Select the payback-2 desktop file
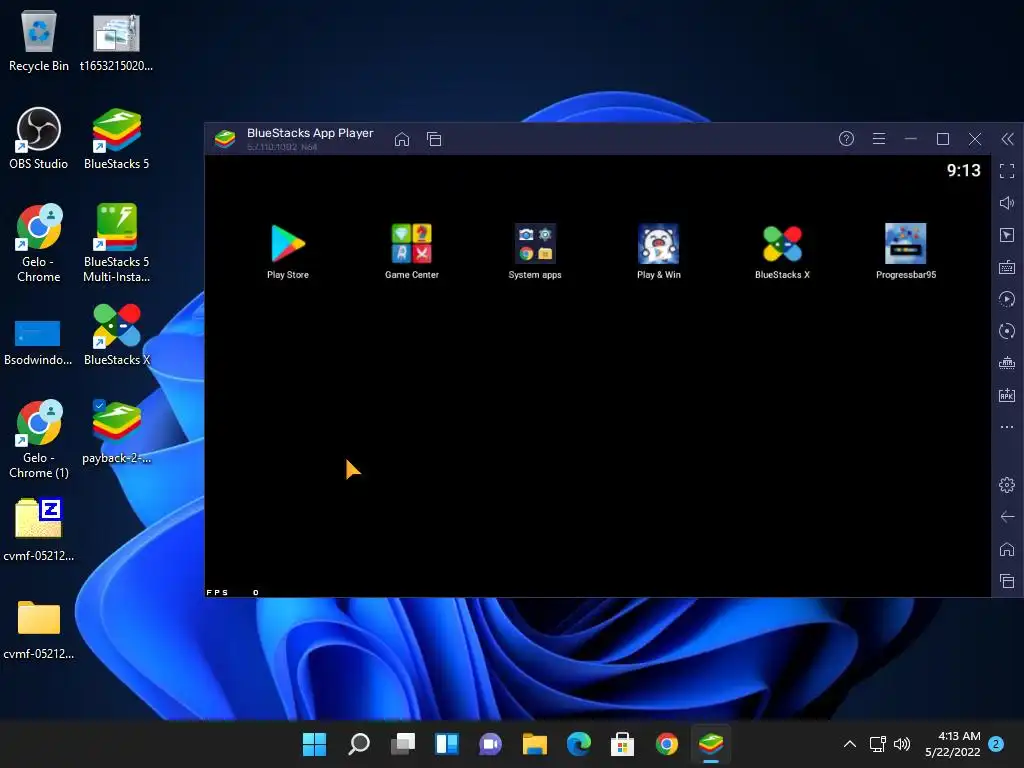 click(x=116, y=432)
